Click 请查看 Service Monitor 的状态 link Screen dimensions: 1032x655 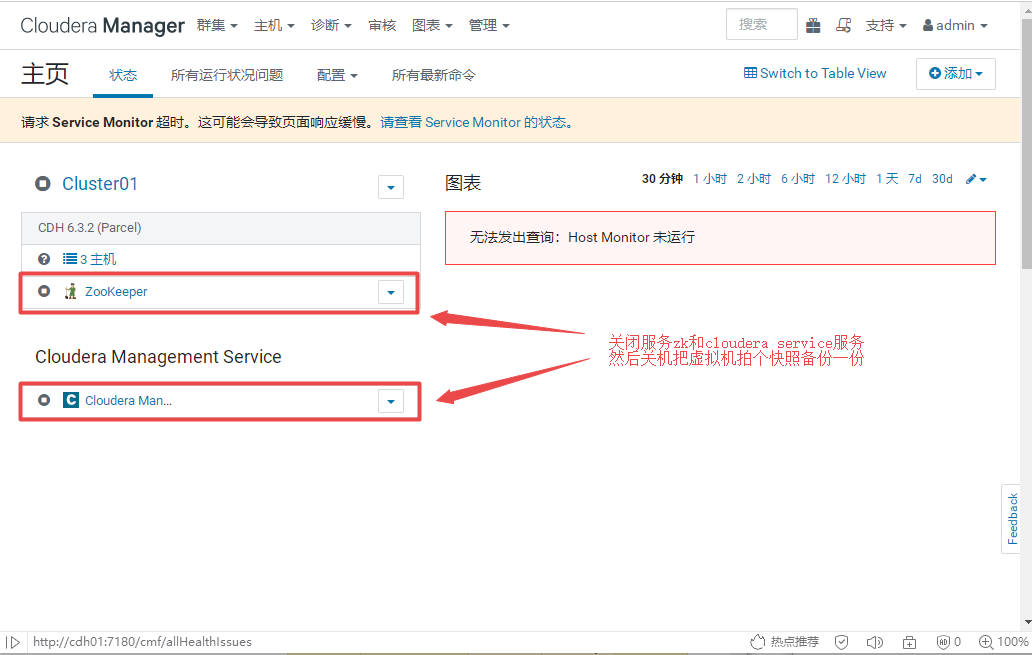tap(477, 122)
